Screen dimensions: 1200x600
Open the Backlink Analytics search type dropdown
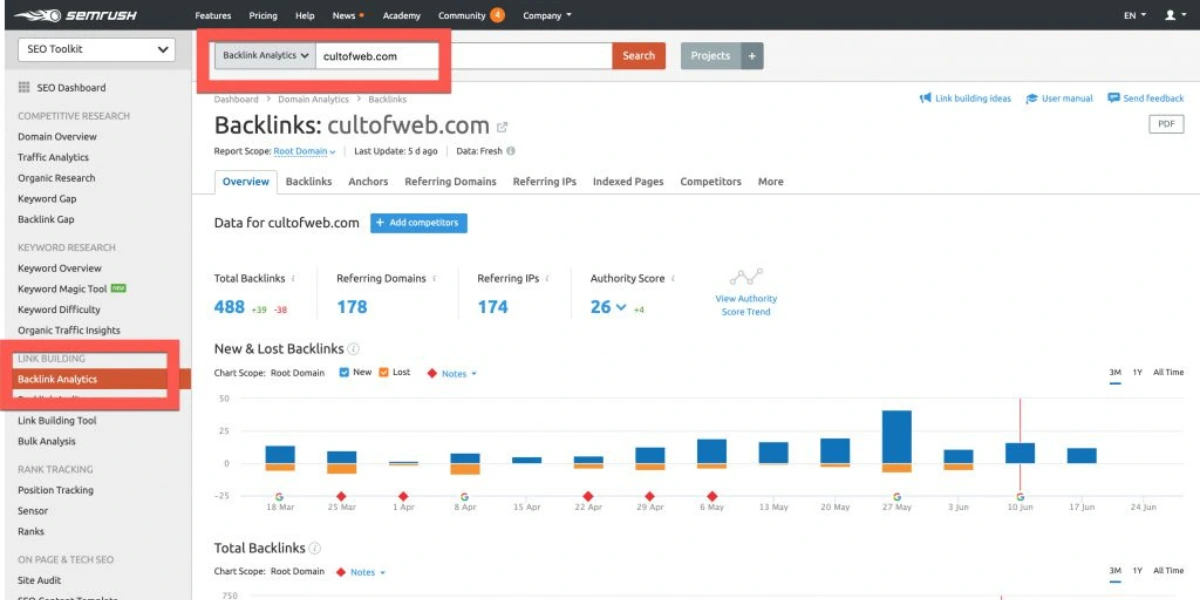265,56
